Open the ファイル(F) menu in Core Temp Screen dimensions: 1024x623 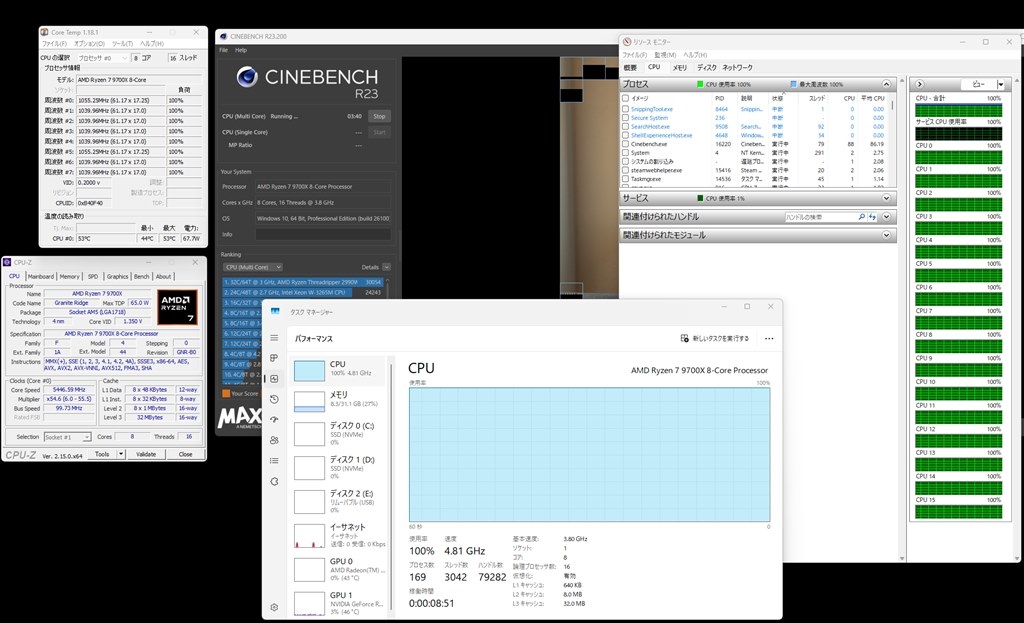tap(54, 44)
